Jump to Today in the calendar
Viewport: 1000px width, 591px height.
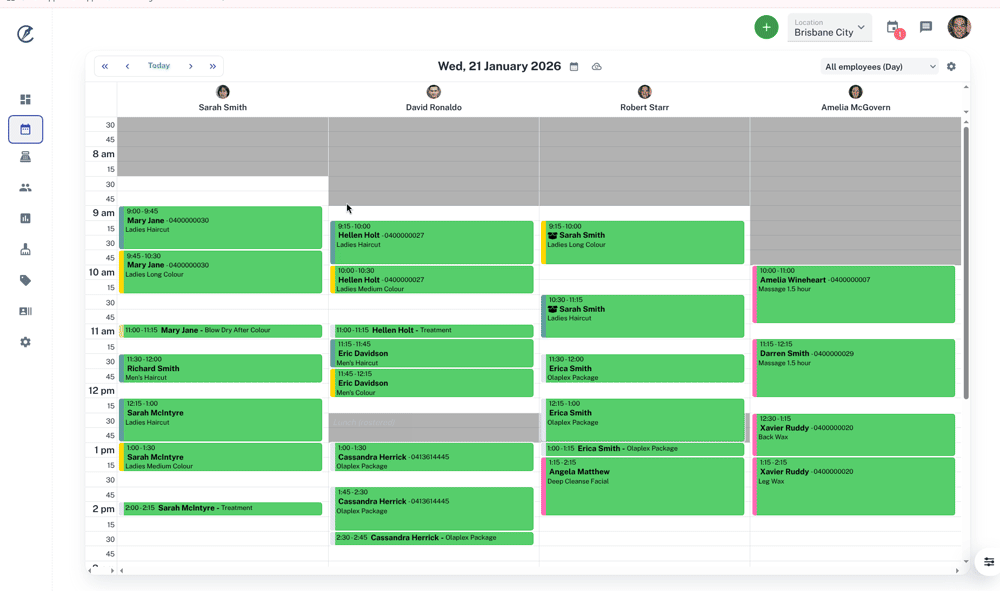click(x=159, y=66)
